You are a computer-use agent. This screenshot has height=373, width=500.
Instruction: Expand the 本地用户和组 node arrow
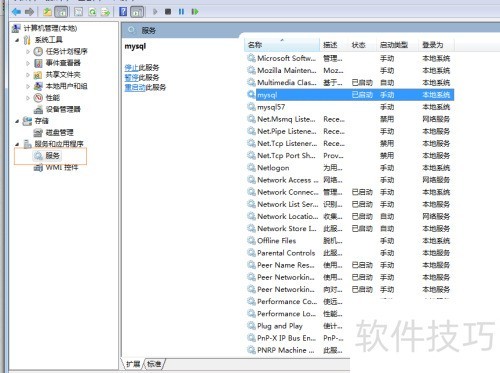(28, 86)
